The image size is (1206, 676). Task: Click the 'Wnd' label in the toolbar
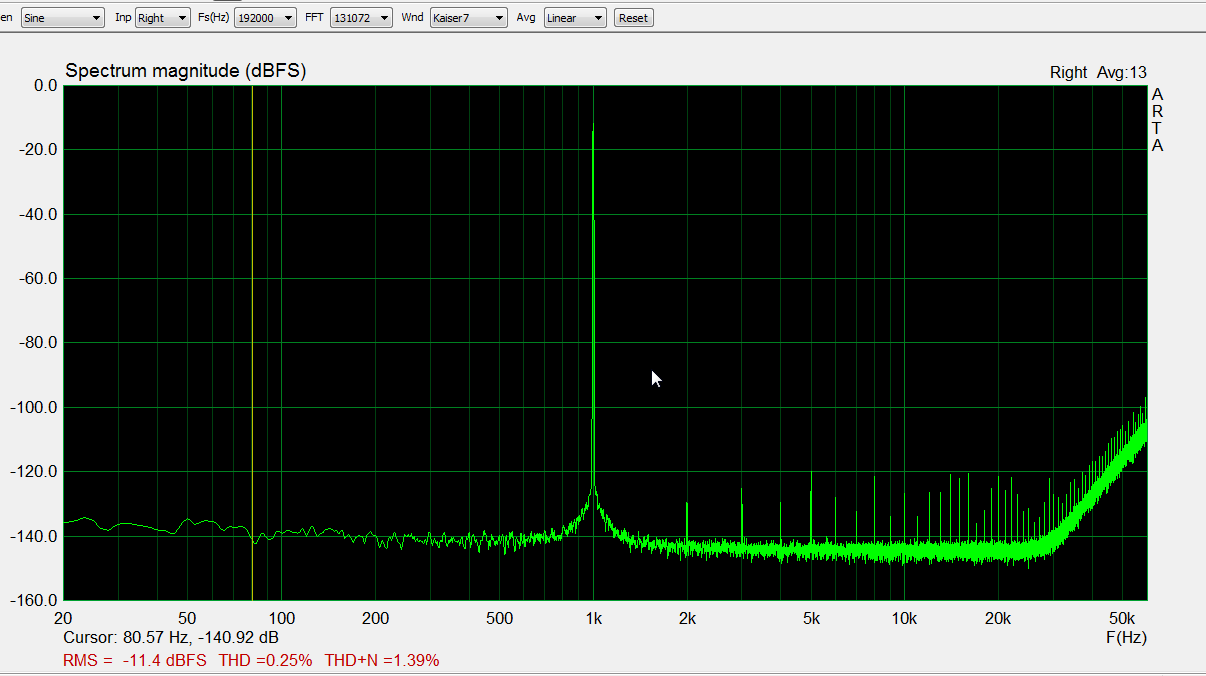coord(412,18)
